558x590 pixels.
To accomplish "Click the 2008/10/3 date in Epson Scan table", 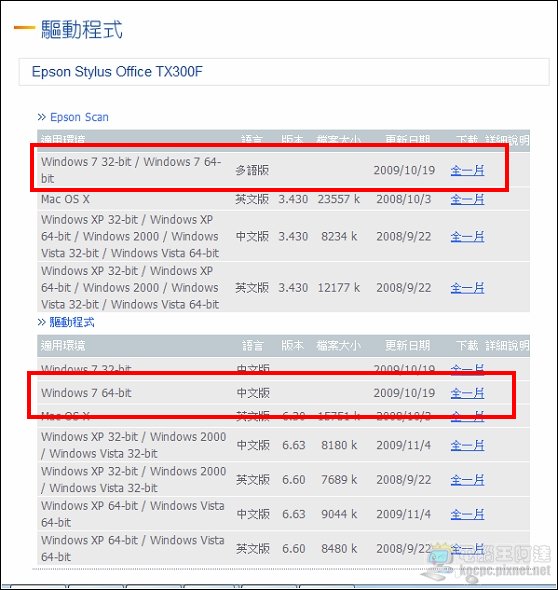I will (404, 199).
